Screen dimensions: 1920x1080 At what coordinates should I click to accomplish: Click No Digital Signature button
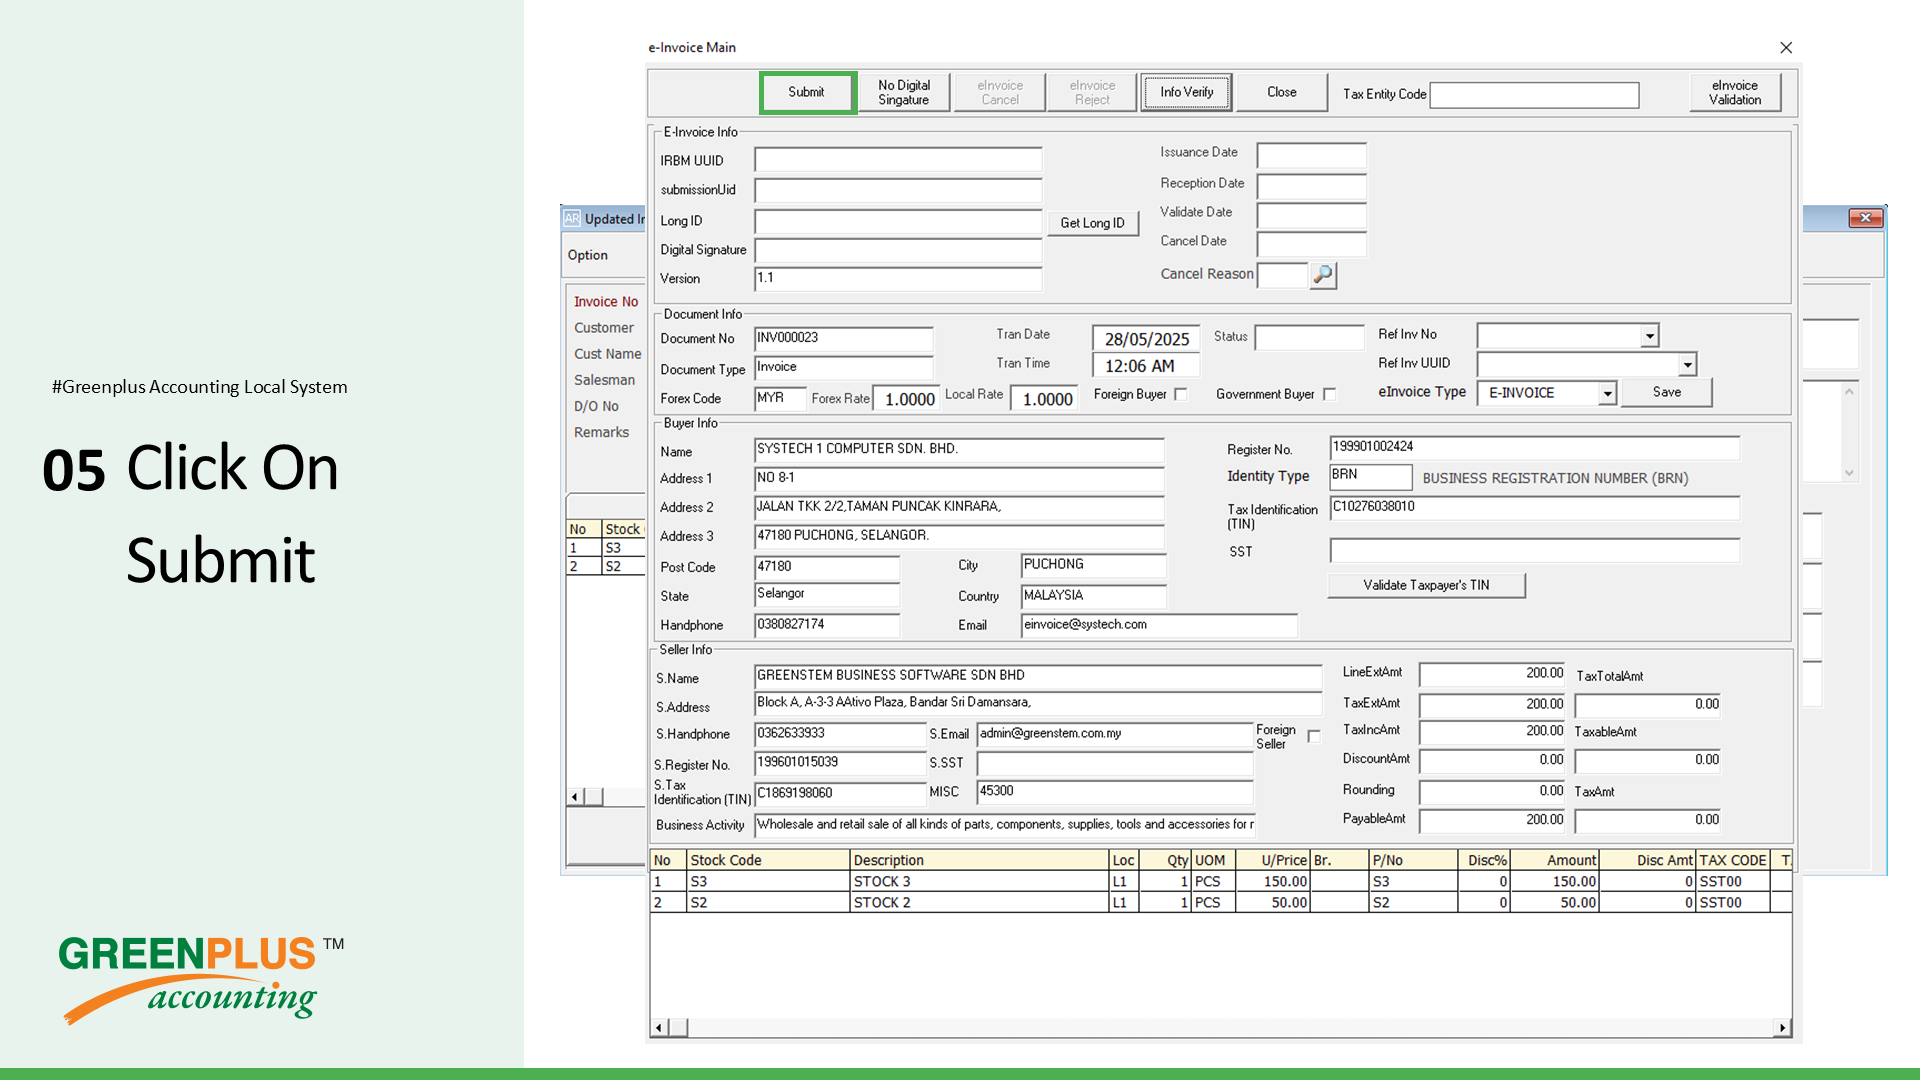tap(903, 92)
